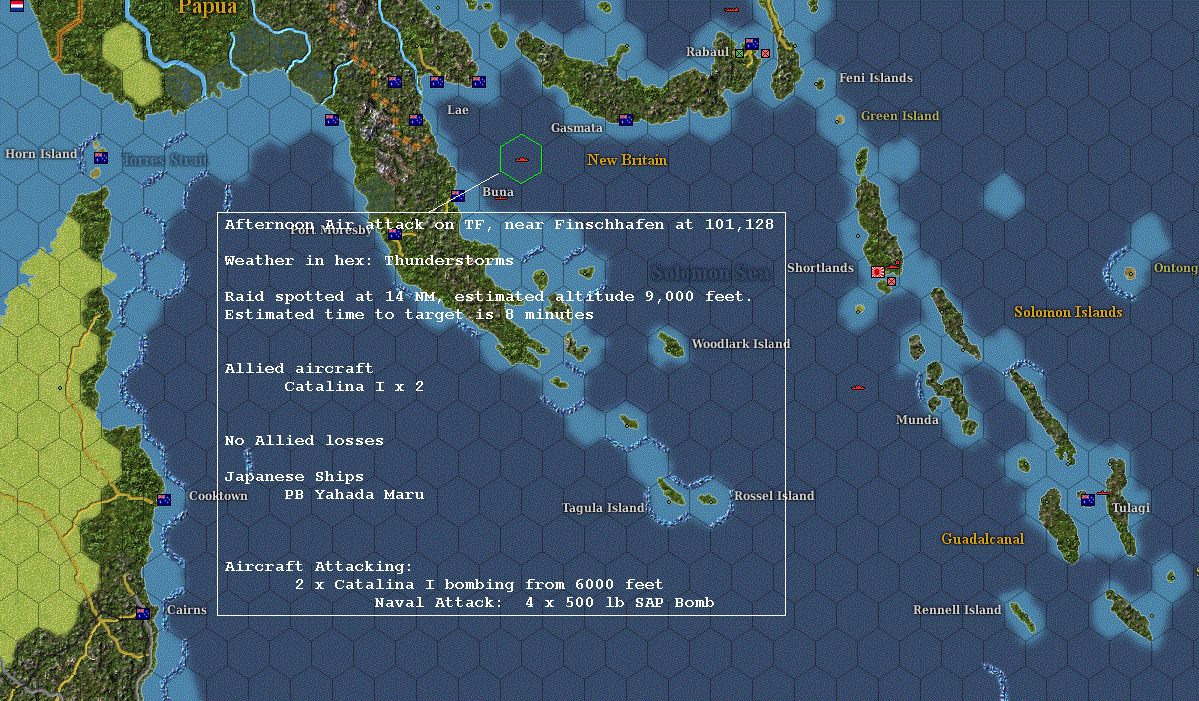Screen dimensions: 1199x701
Task: Select the Japanese ship inside the green hex
Action: click(522, 159)
